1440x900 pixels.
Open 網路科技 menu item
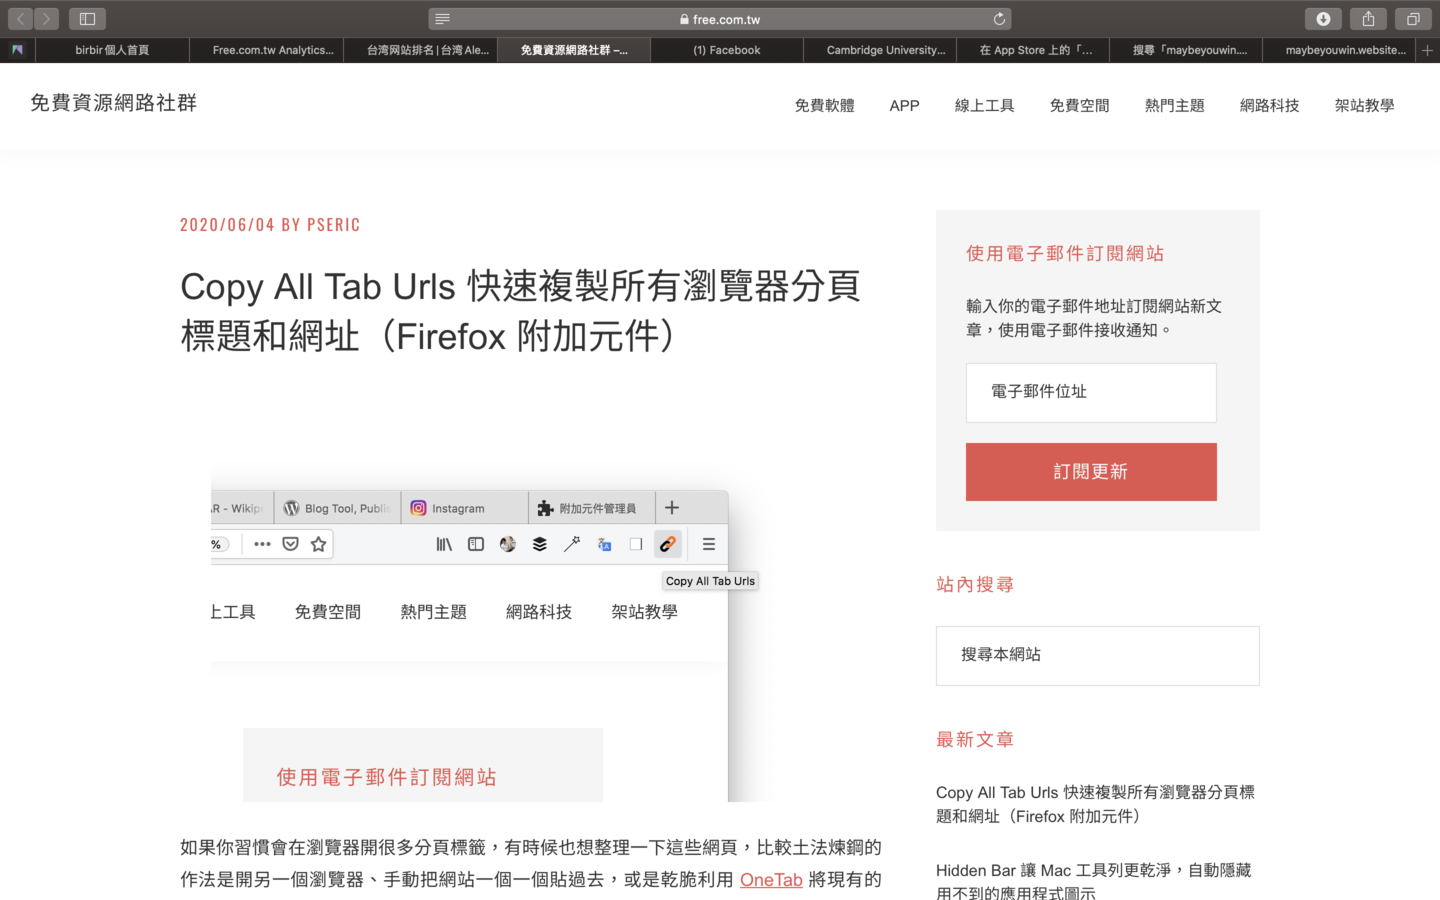pos(1269,106)
